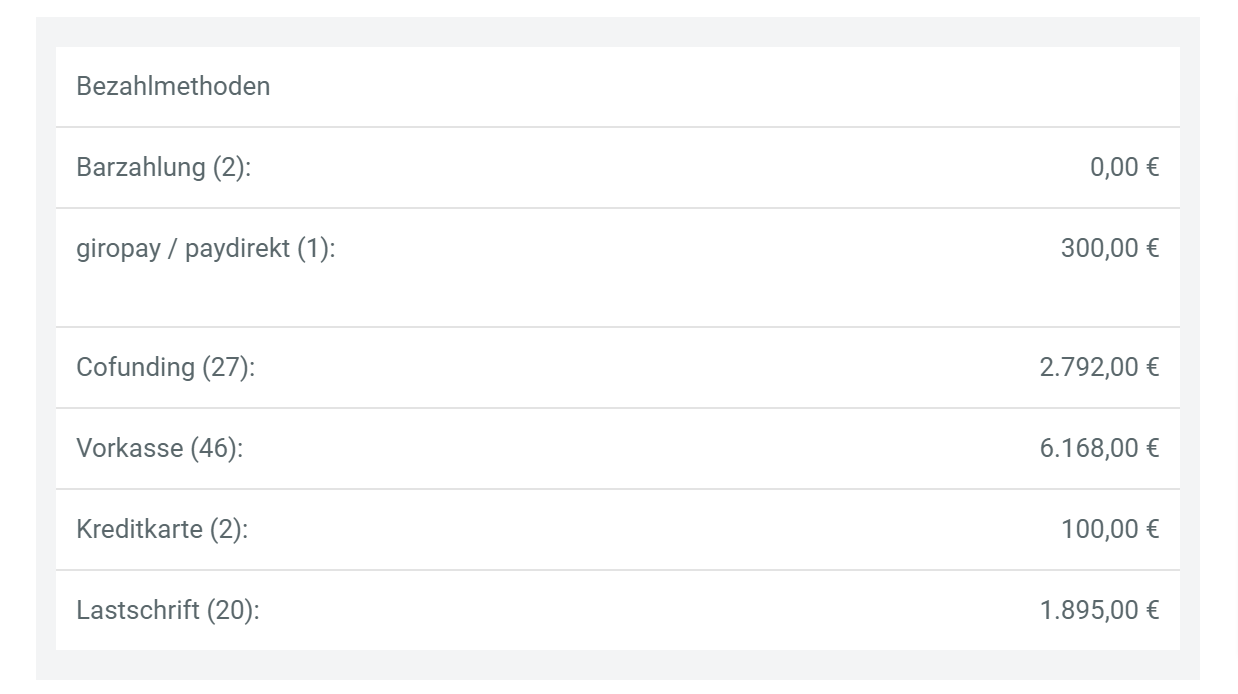Screen dimensions: 1238x694
Task: Open the Lastschrift payment entry
Action: (138, 610)
